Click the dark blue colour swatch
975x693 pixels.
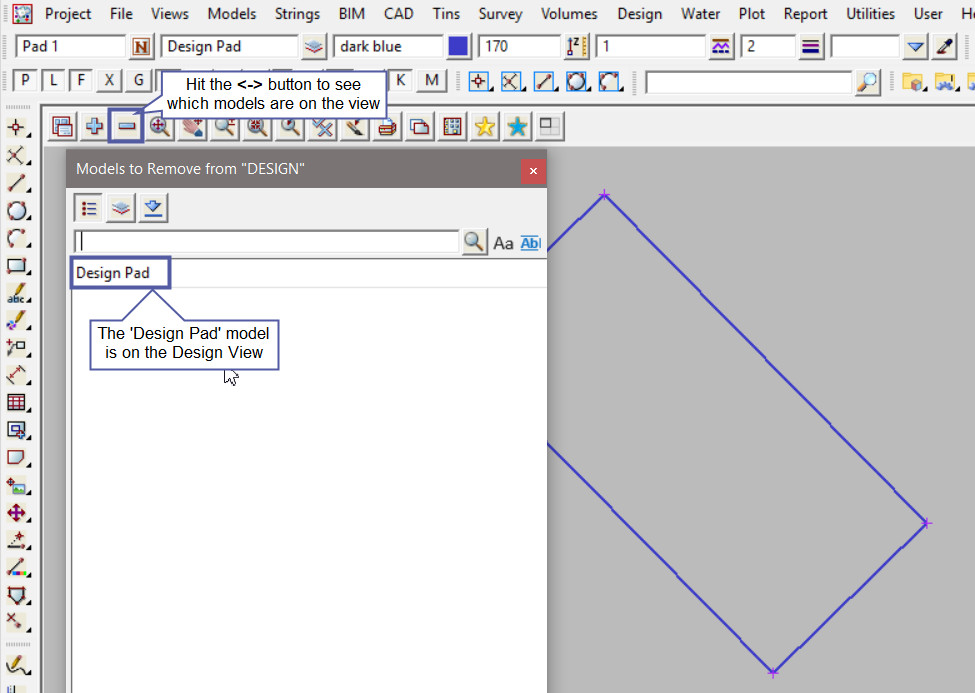click(458, 47)
